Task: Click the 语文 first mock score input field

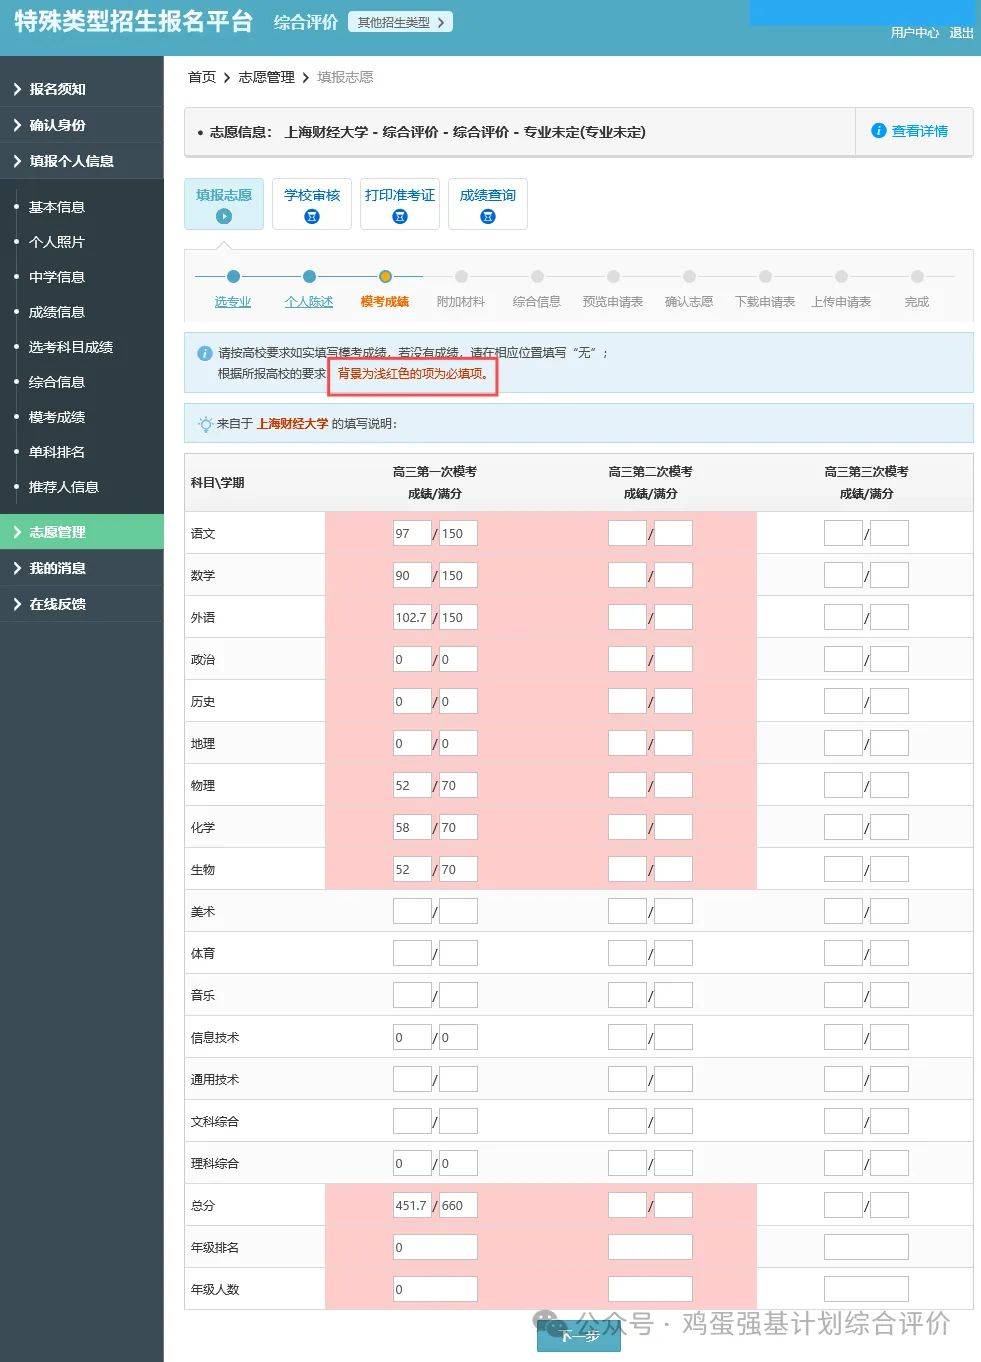Action: [x=411, y=533]
